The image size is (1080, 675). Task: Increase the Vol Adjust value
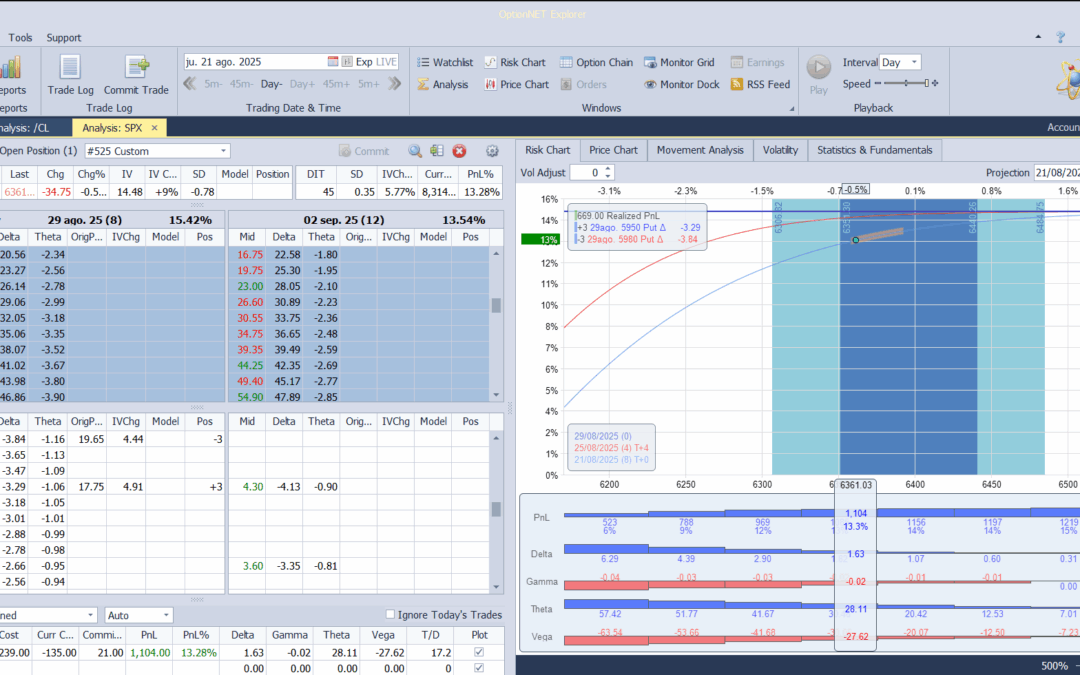[608, 169]
